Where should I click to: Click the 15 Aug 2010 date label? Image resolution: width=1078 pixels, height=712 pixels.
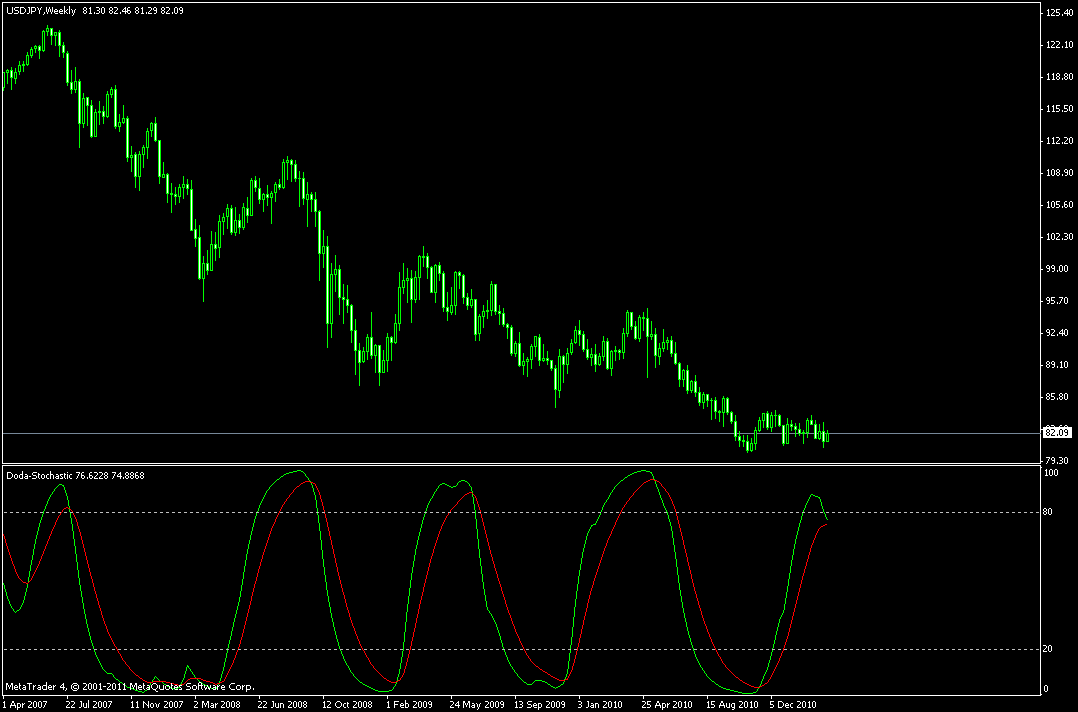732,704
